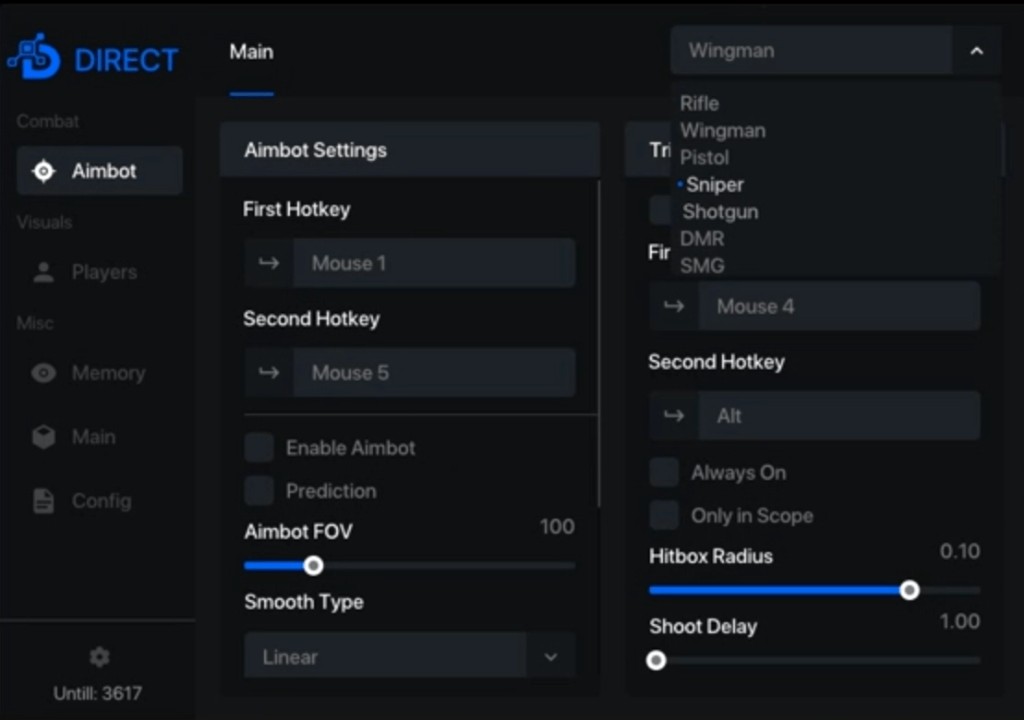
Task: Click the Main cube icon in sidebar
Action: coord(44,437)
